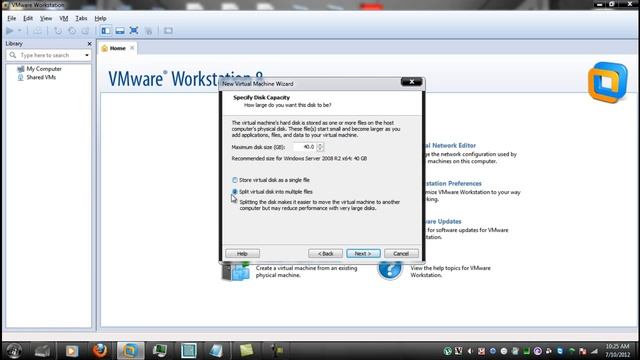Open Firefox from the taskbar
This screenshot has height=360, width=640.
pos(100,350)
